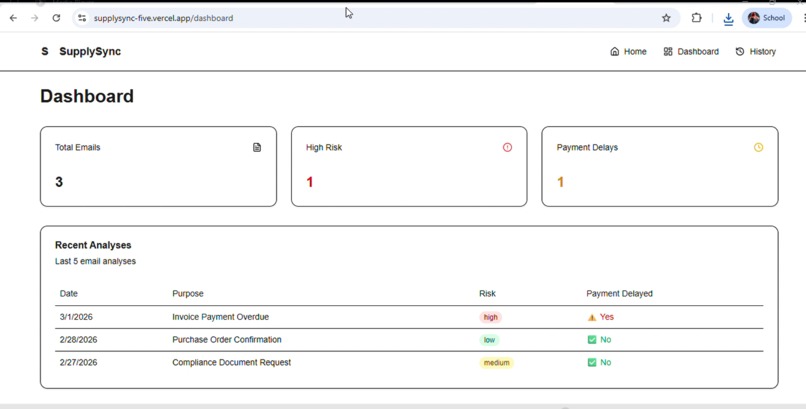Click the house icon beside Home
Viewport: 806px width, 409px height.
point(614,51)
